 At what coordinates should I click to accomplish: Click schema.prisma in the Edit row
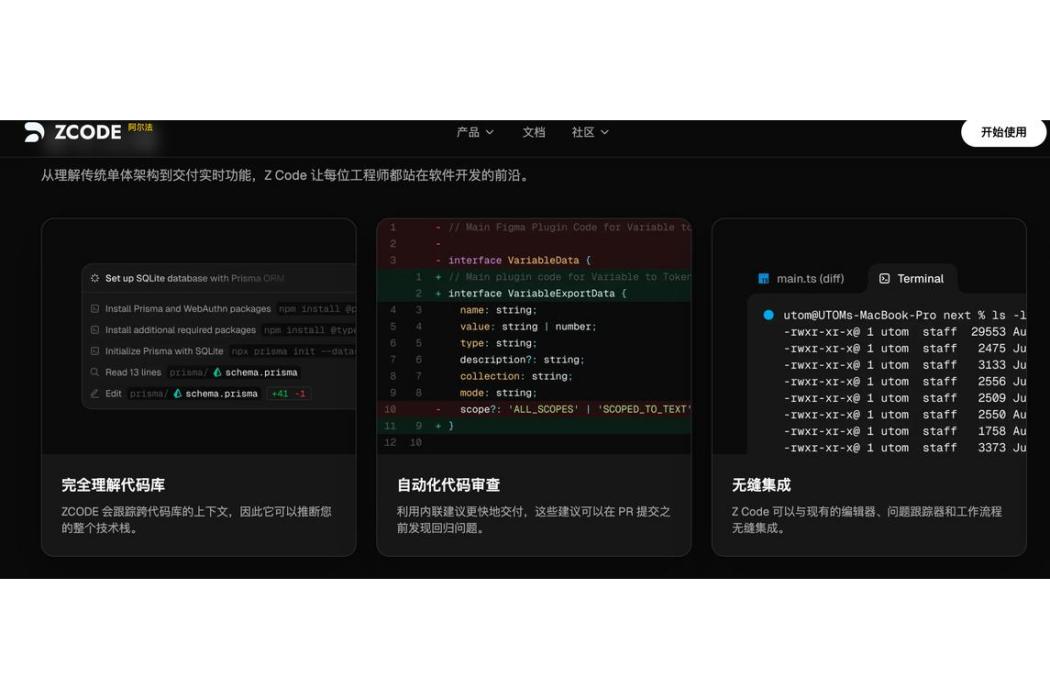pyautogui.click(x=222, y=394)
